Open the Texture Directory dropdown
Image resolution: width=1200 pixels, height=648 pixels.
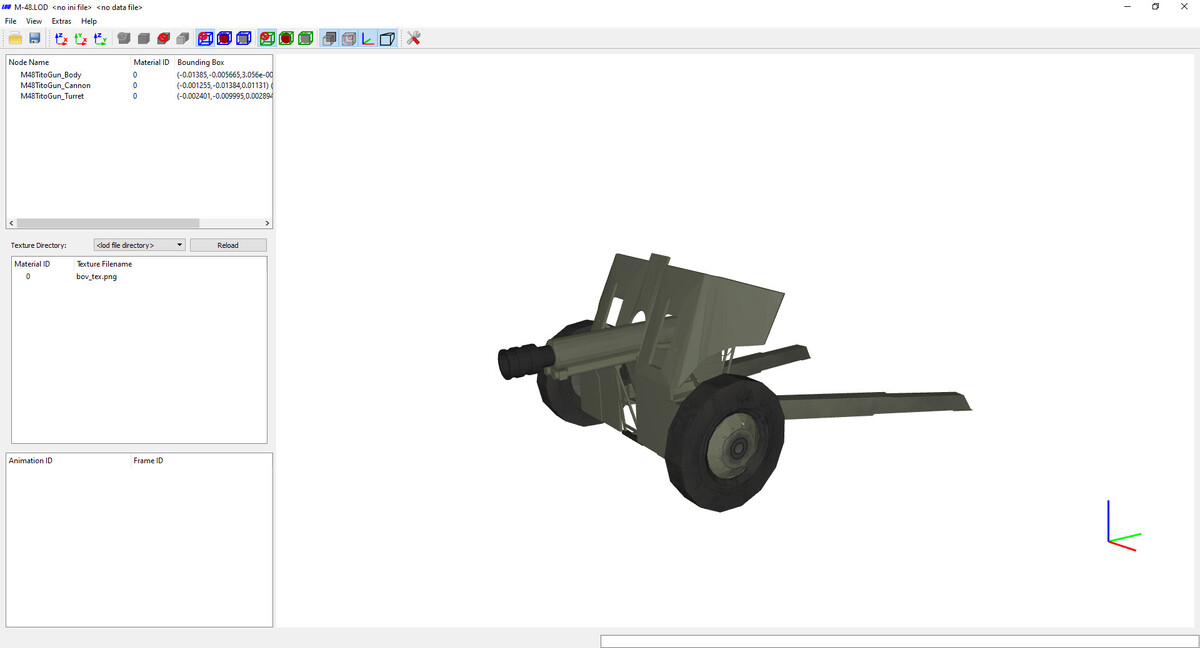tap(139, 245)
